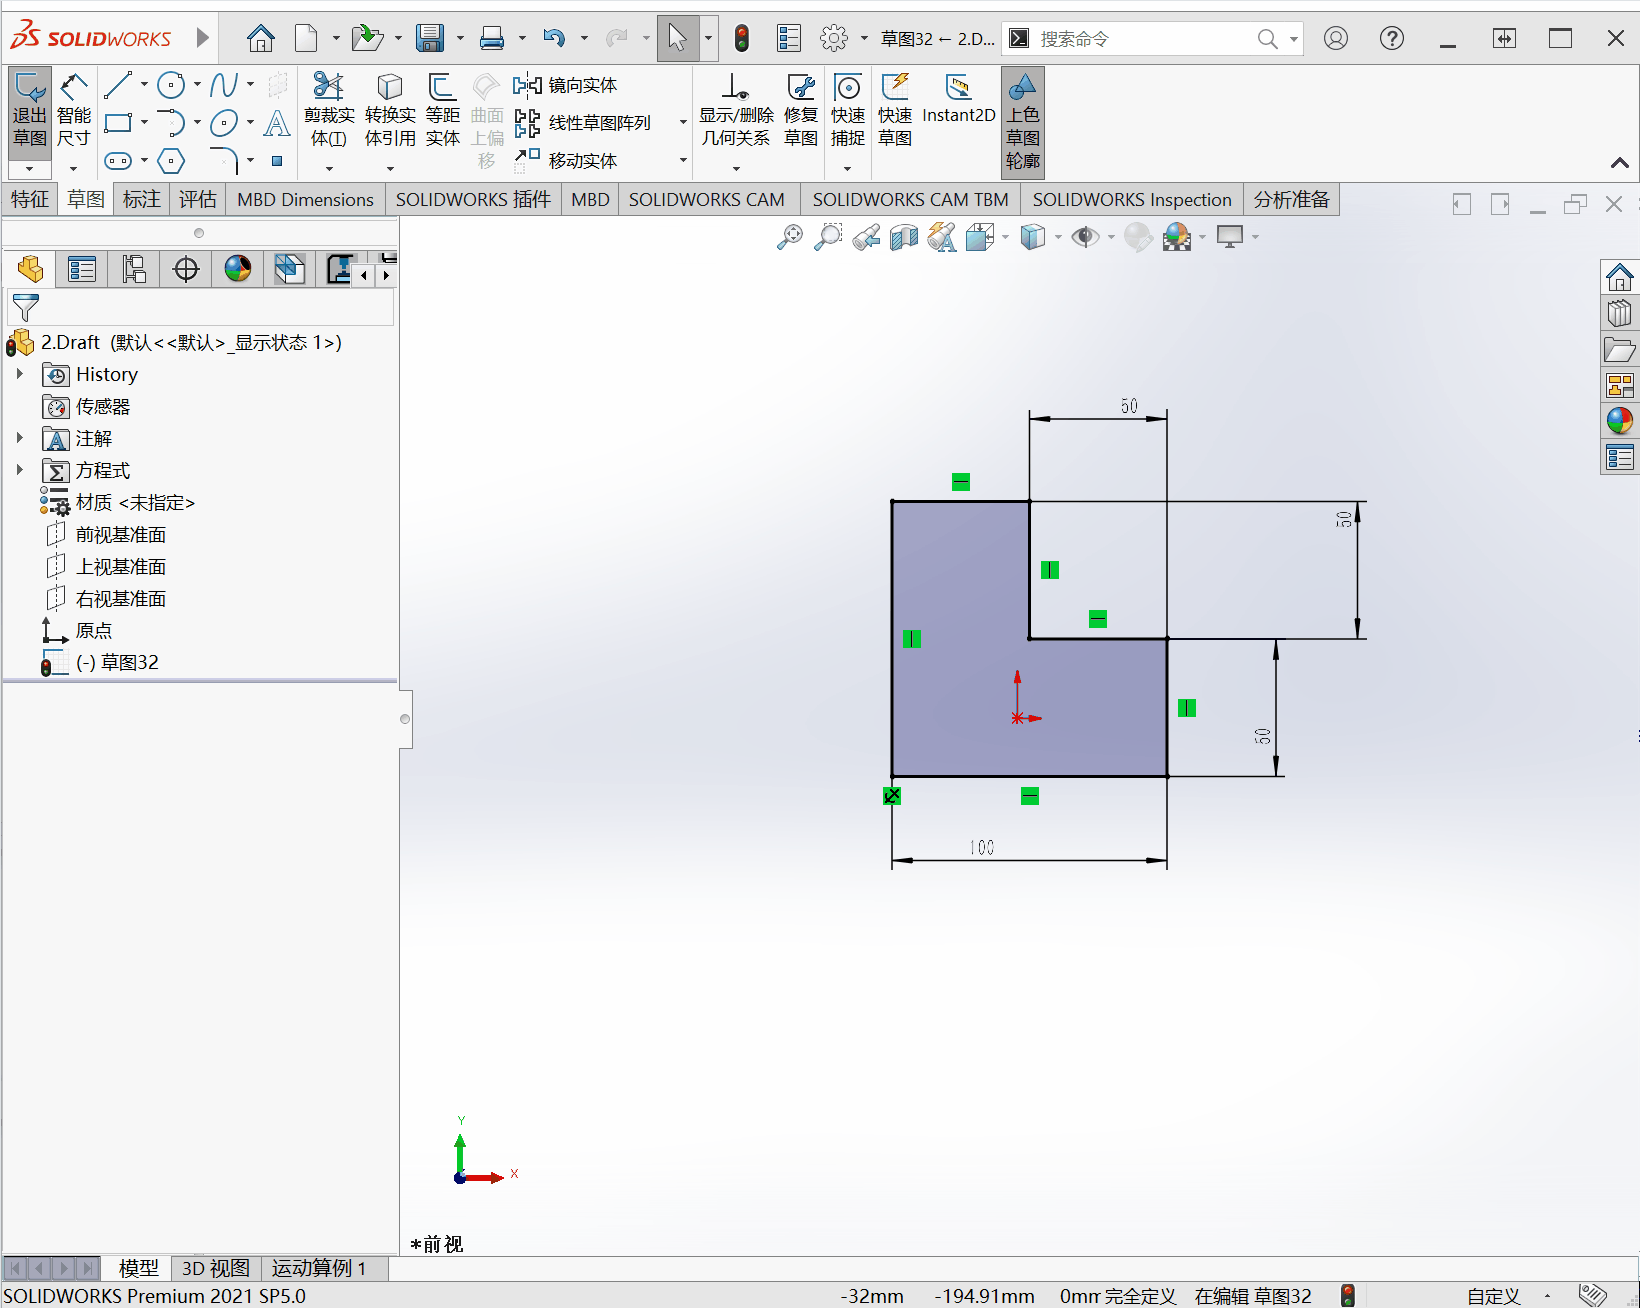Toggle Instant2D on or off
This screenshot has width=1640, height=1308.
pos(959,100)
